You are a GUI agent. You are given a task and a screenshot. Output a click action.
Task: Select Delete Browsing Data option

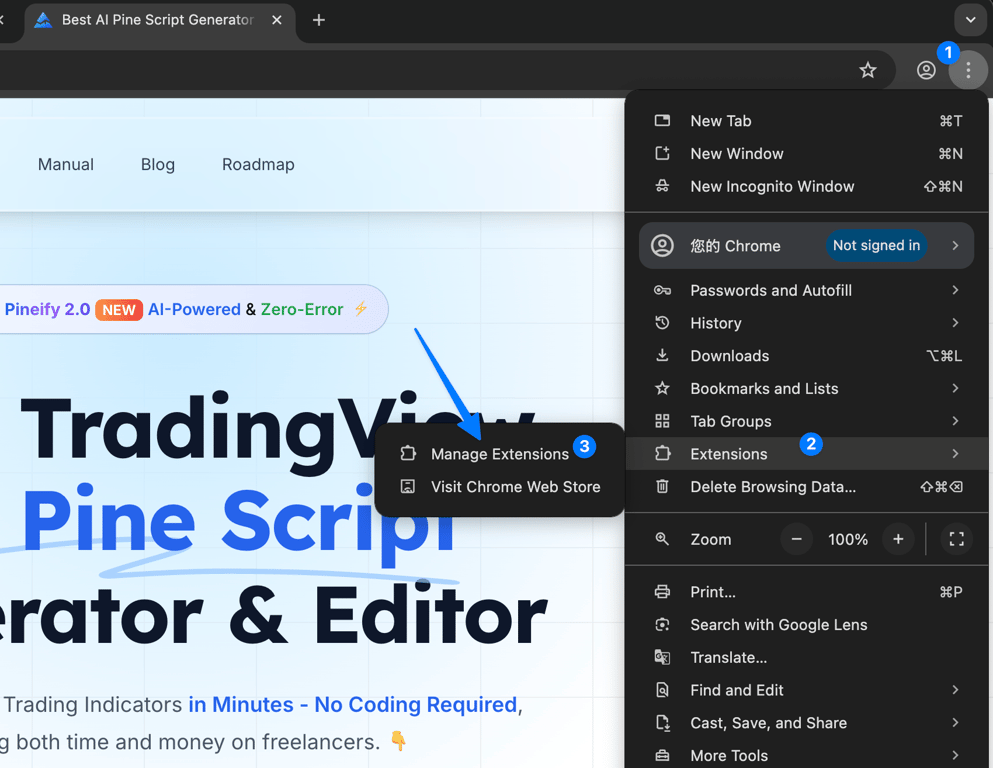[772, 487]
